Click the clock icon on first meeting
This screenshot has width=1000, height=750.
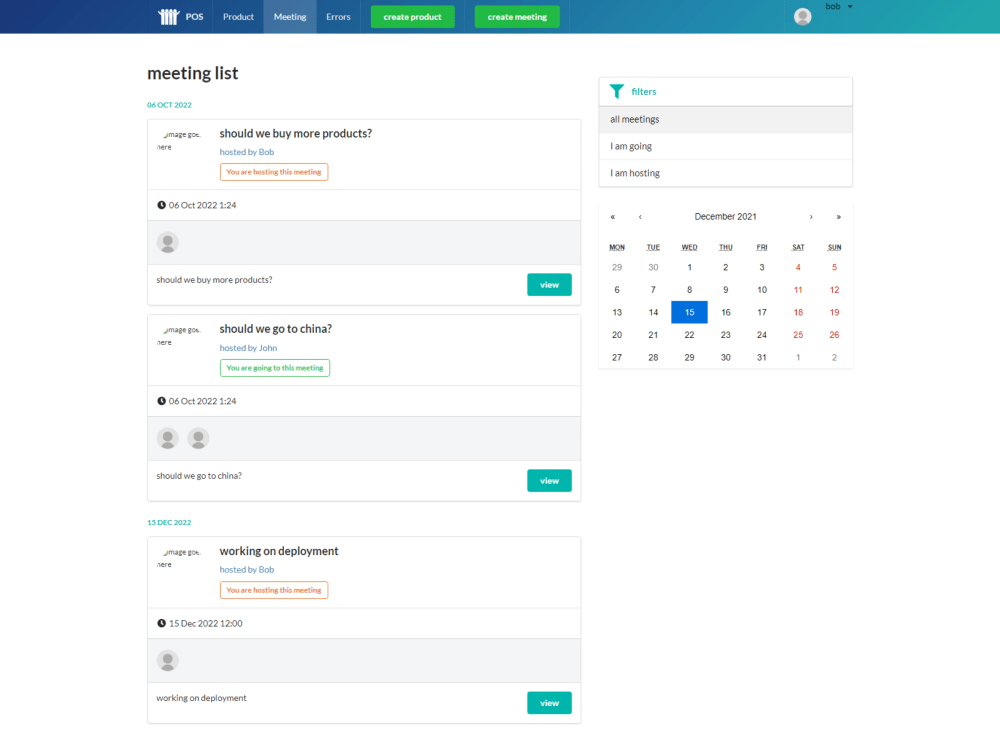[161, 204]
